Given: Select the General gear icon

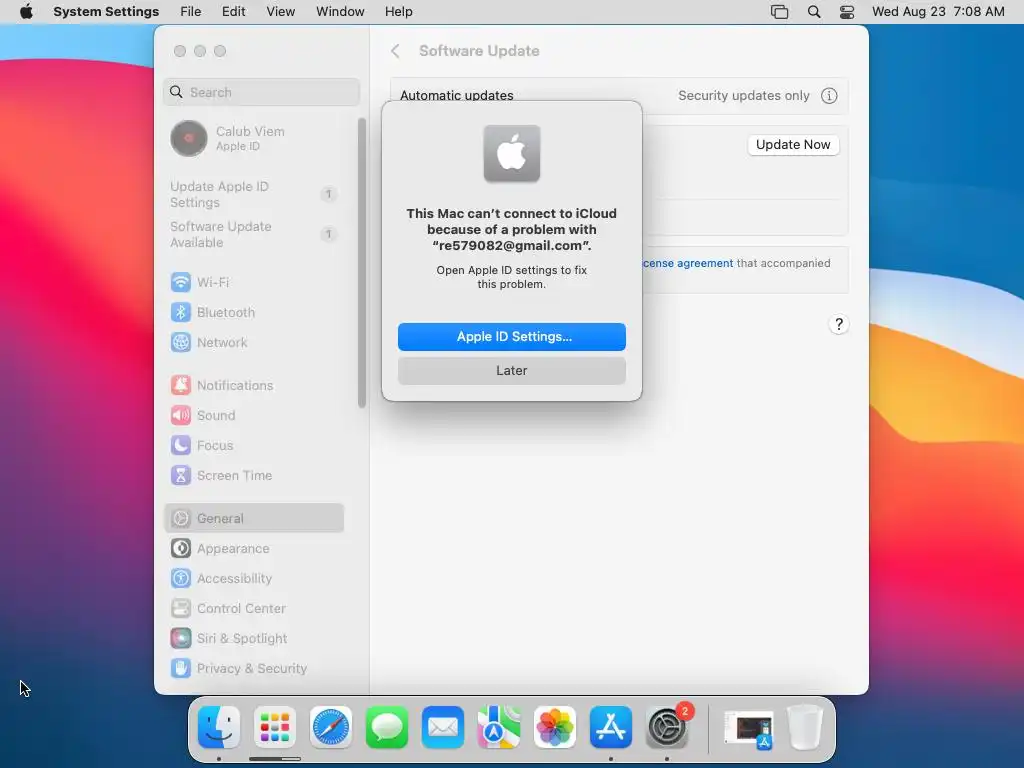Looking at the screenshot, I should pyautogui.click(x=181, y=519).
